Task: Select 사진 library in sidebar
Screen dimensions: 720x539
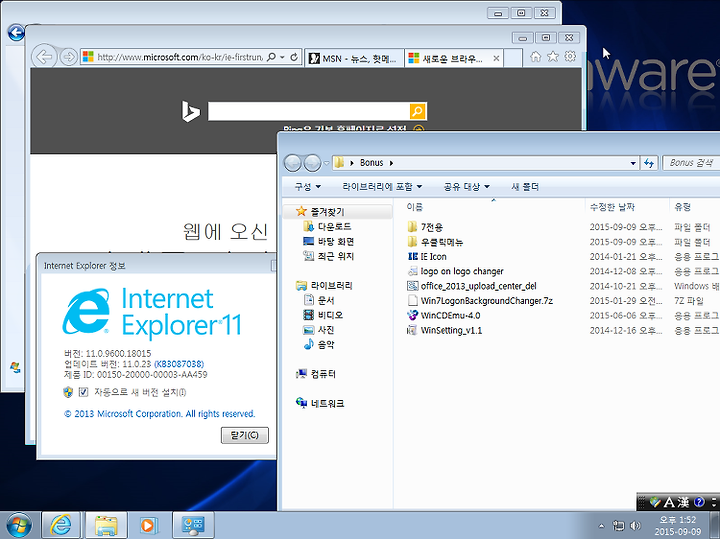Action: click(x=319, y=330)
